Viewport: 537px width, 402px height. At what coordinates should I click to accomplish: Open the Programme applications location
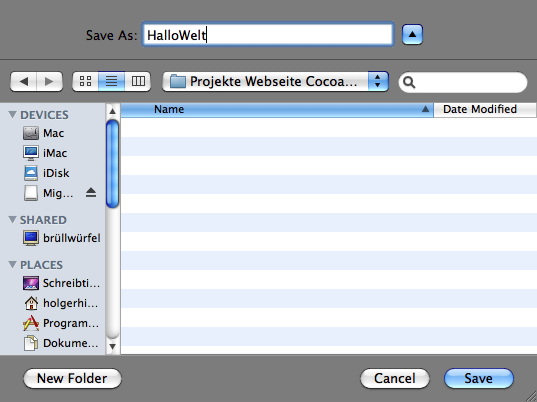(61, 323)
